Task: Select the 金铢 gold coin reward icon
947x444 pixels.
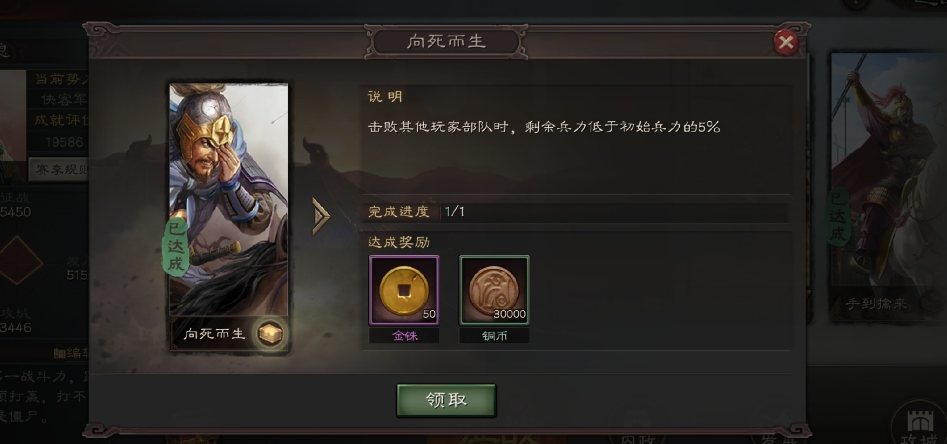Action: point(404,290)
